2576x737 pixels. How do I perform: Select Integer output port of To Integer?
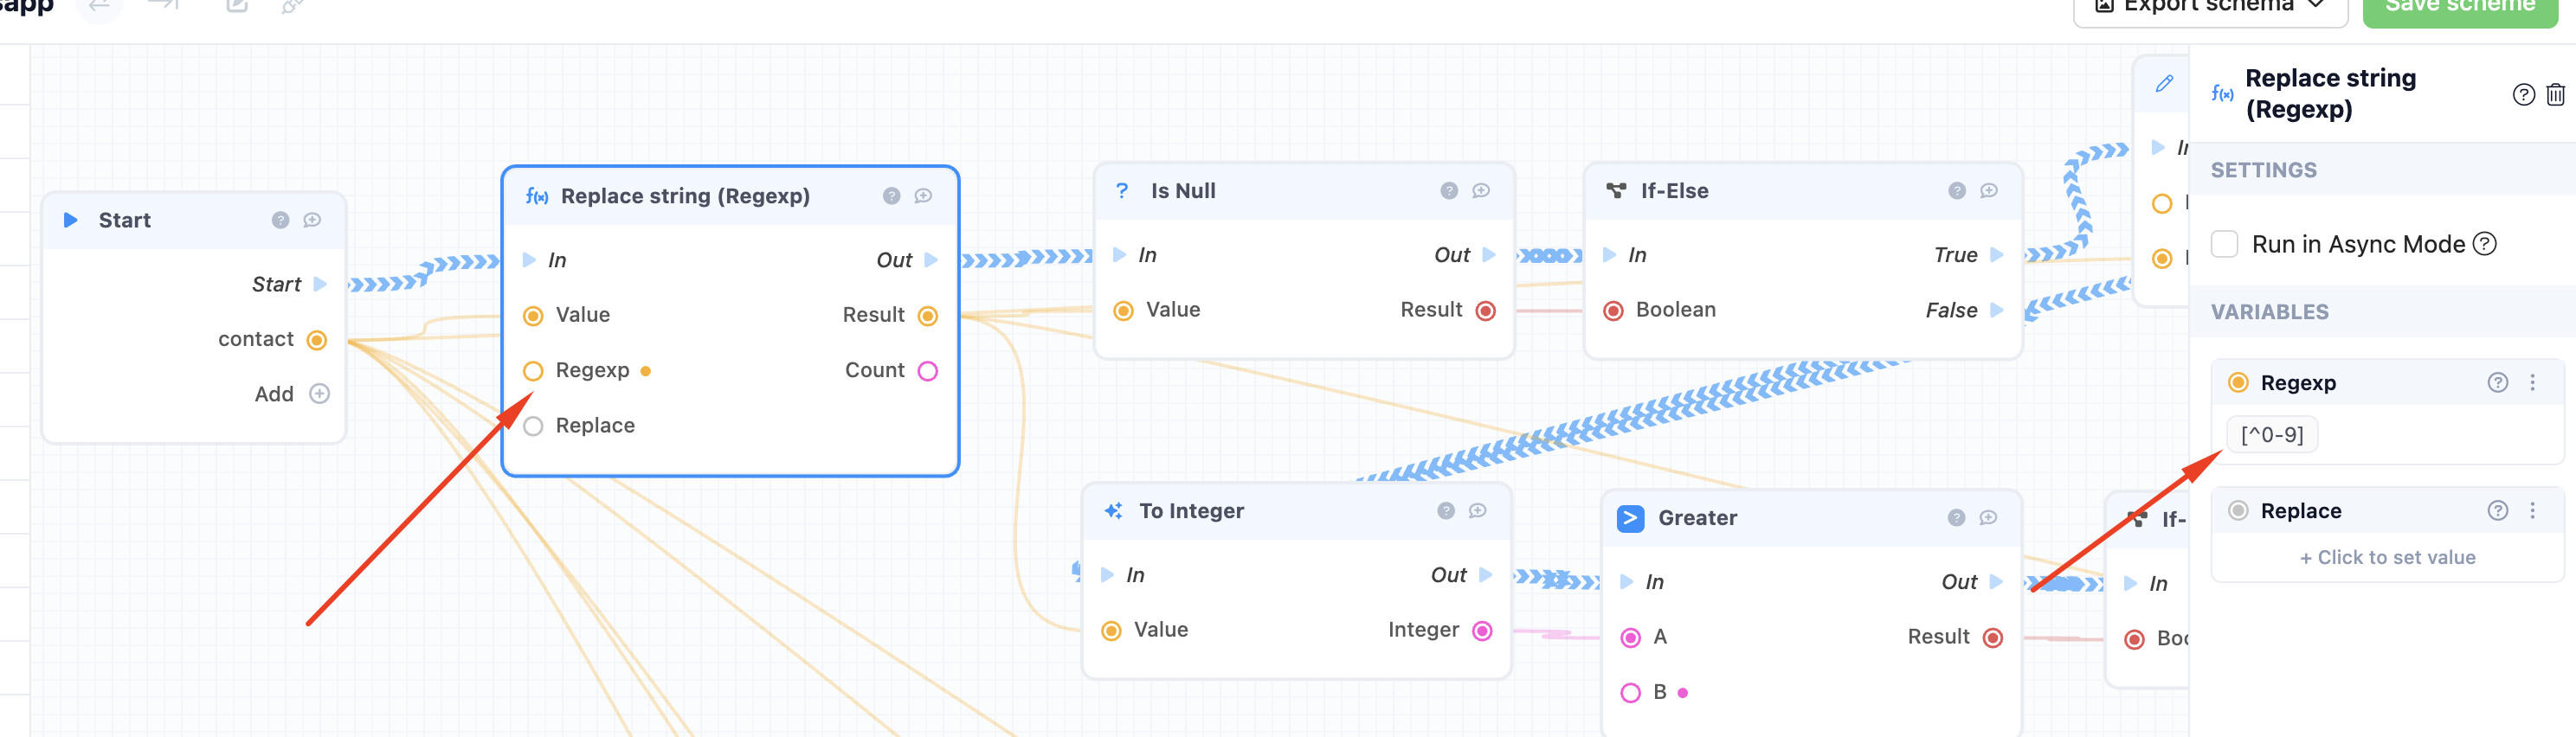pyautogui.click(x=1482, y=631)
